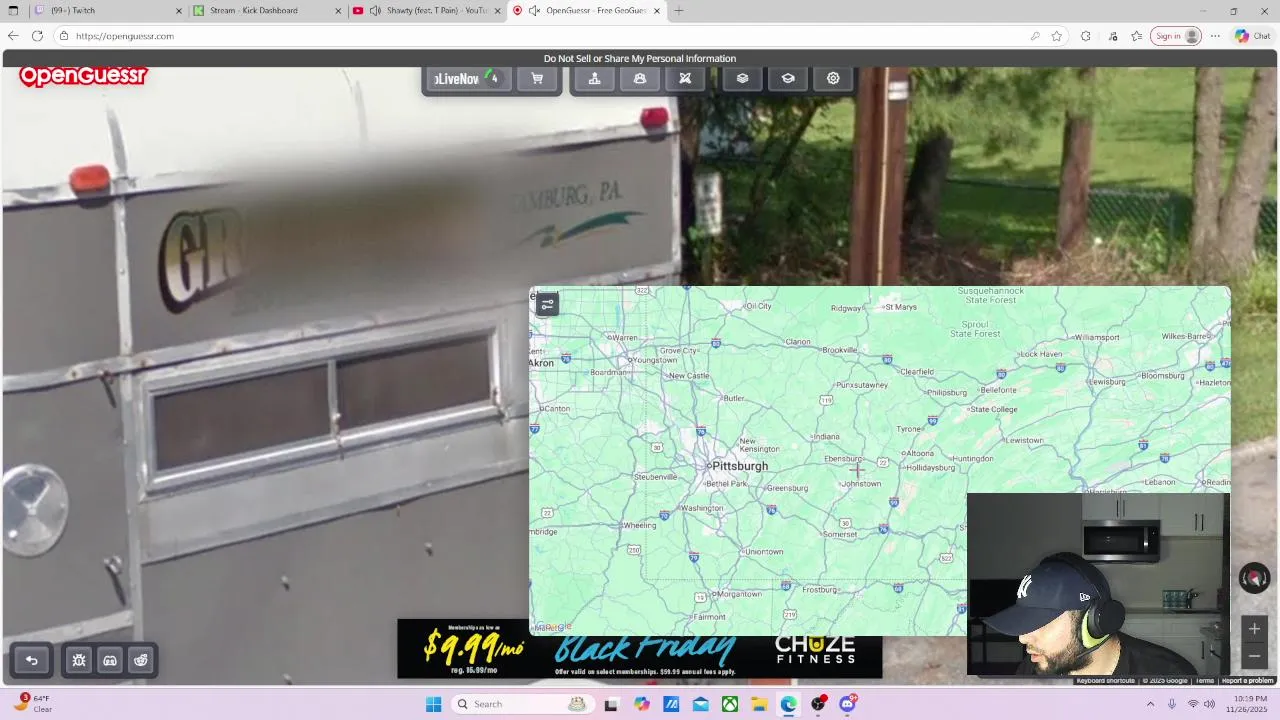Open Xbox app from taskbar
The height and width of the screenshot is (720, 1280).
point(730,704)
